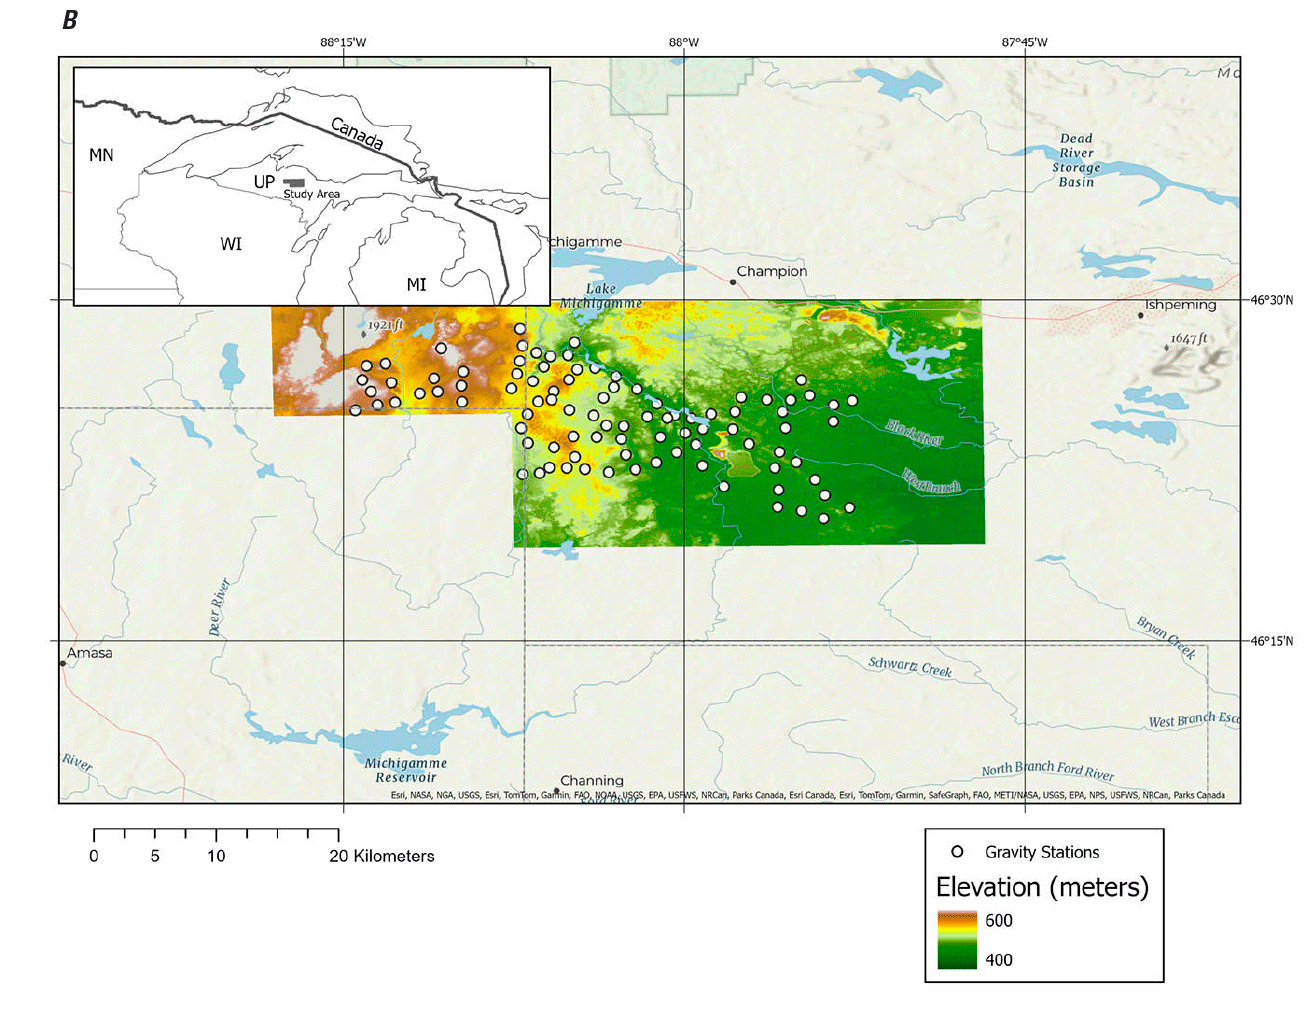Click the Study Area rectangle in inset map

(x=293, y=183)
